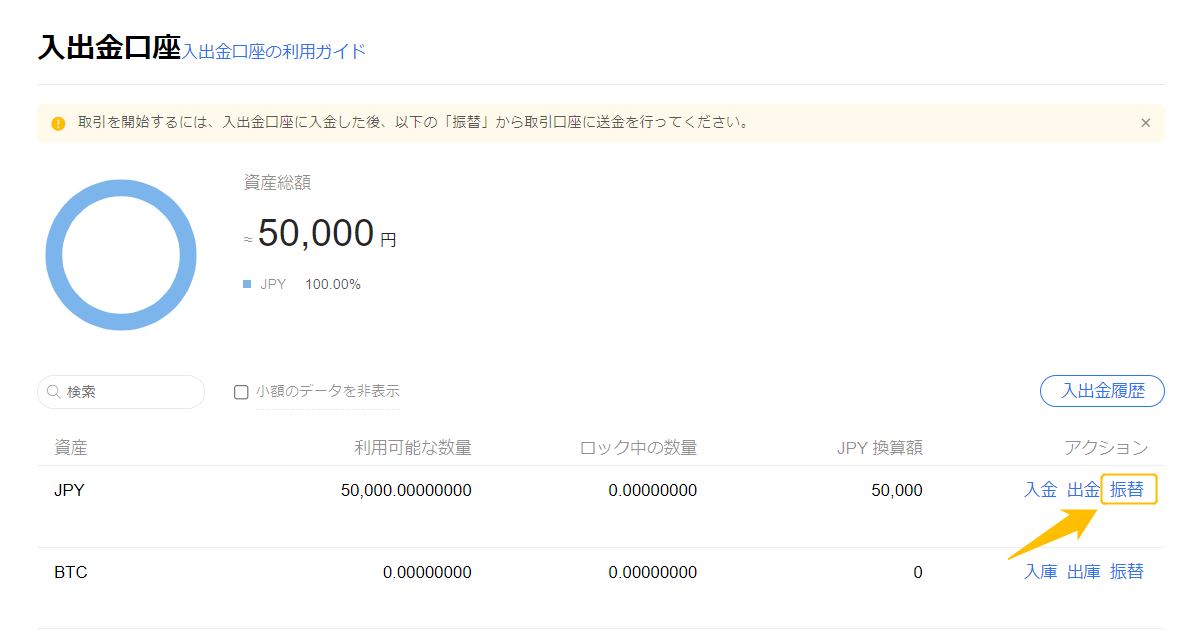Image resolution: width=1200 pixels, height=640 pixels.
Task: Click 出庫 in the BTC row
Action: coord(1083,572)
